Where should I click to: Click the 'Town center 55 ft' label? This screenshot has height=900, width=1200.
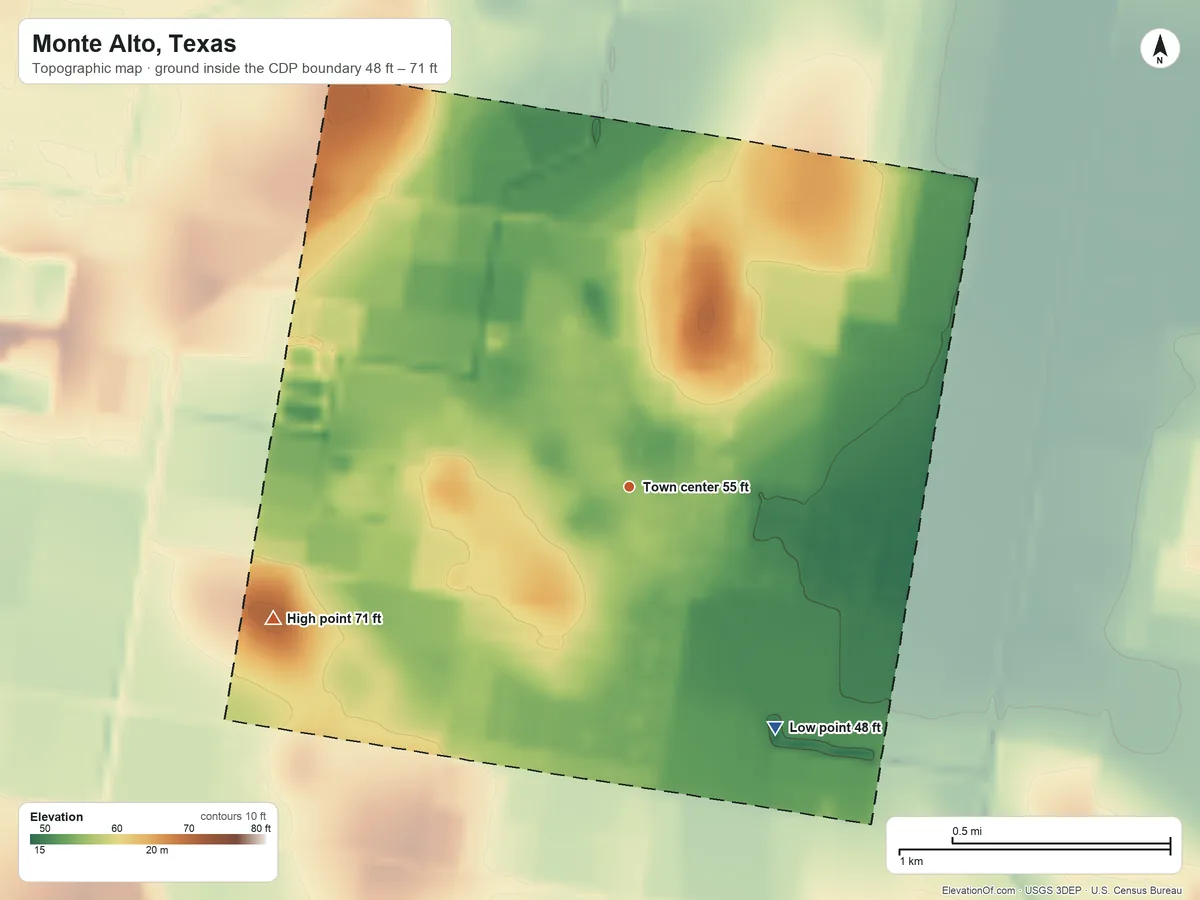tap(696, 487)
